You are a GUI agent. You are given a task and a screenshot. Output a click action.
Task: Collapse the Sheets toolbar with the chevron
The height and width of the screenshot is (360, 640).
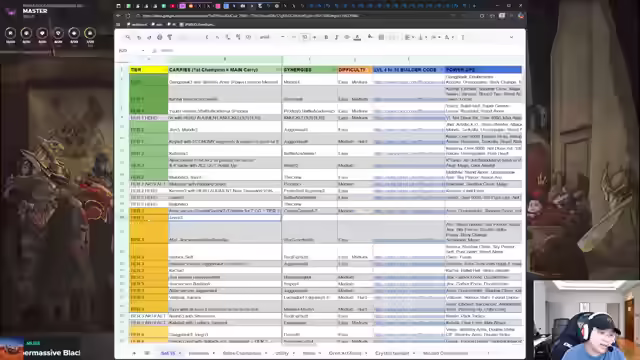(511, 37)
